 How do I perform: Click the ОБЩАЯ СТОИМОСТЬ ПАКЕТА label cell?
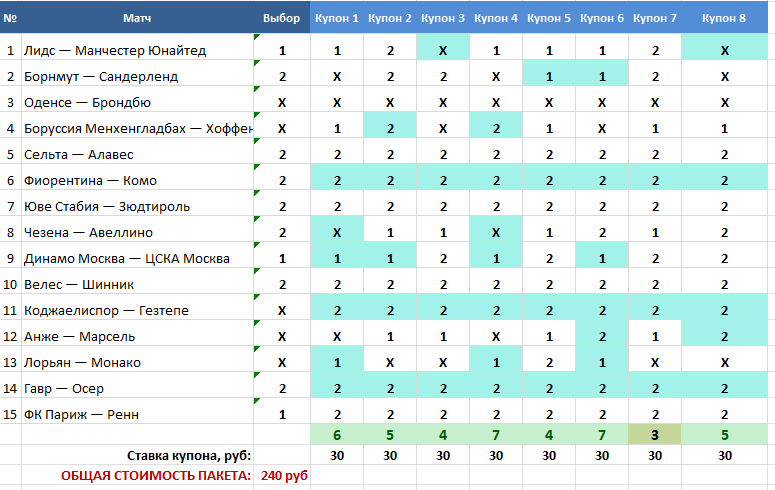(137, 475)
